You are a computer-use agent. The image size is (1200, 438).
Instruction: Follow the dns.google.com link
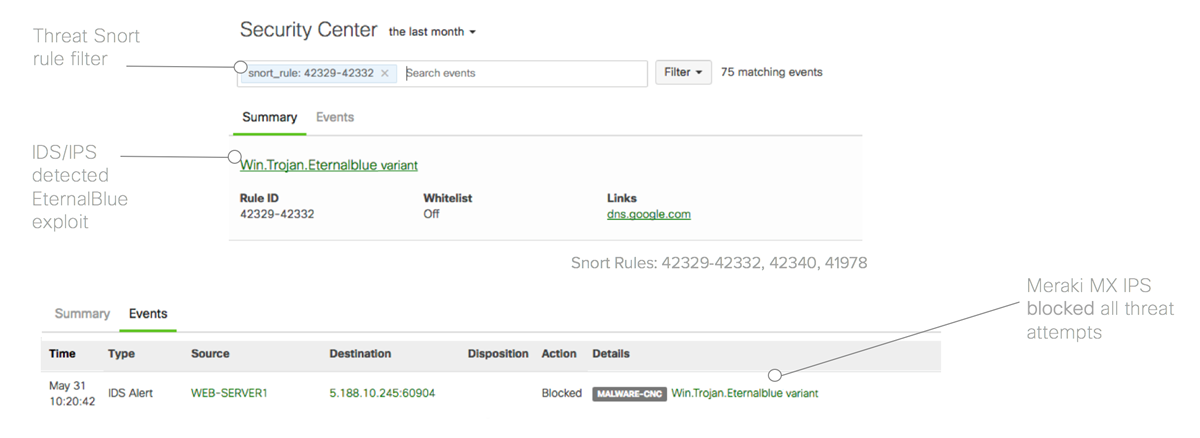tap(648, 214)
